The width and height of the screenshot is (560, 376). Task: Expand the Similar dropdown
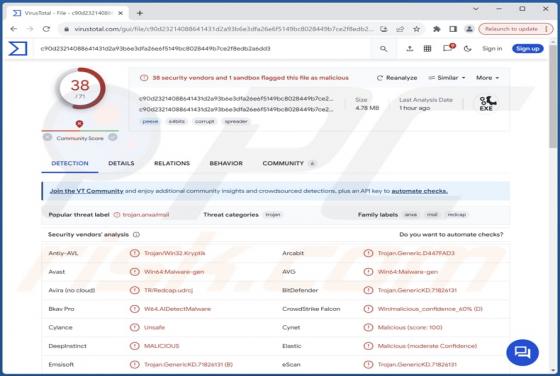click(447, 77)
